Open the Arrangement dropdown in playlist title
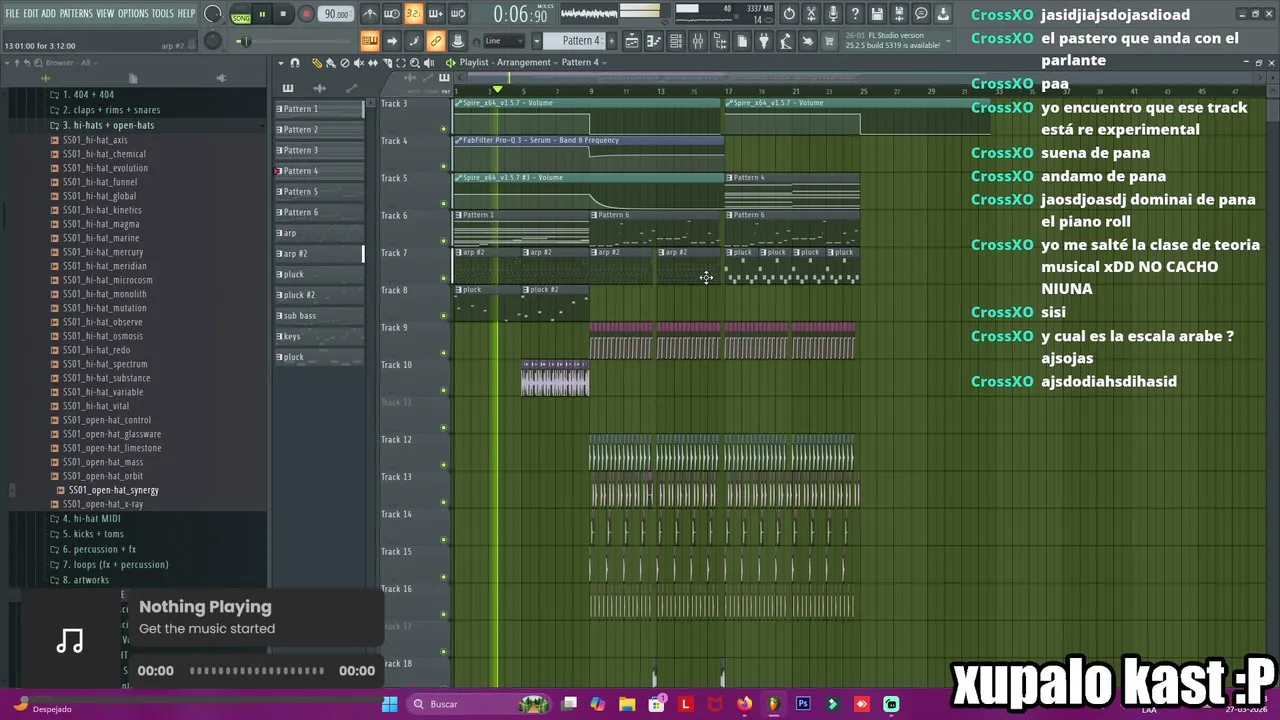This screenshot has width=1280, height=720. point(524,62)
